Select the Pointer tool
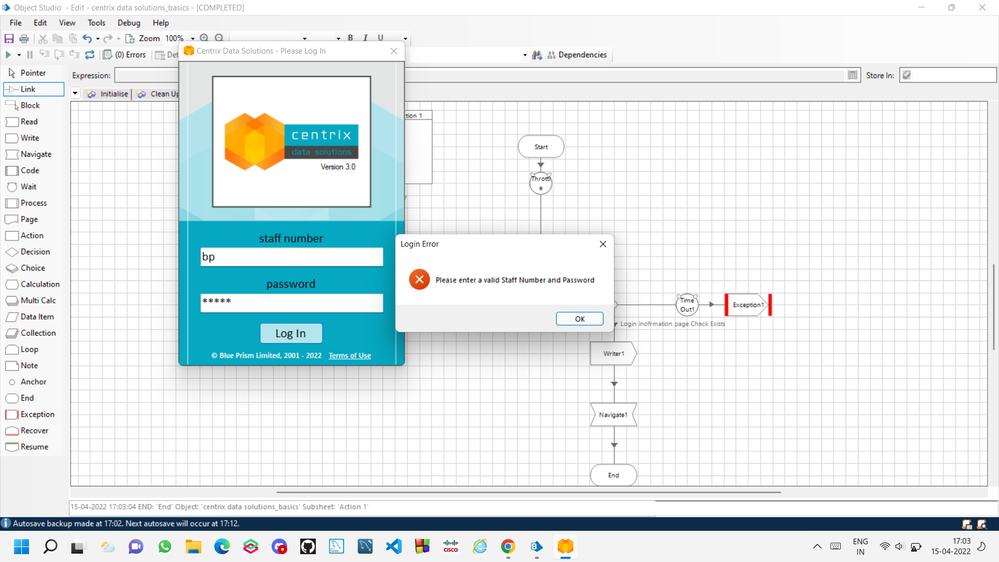999x562 pixels. coord(34,73)
